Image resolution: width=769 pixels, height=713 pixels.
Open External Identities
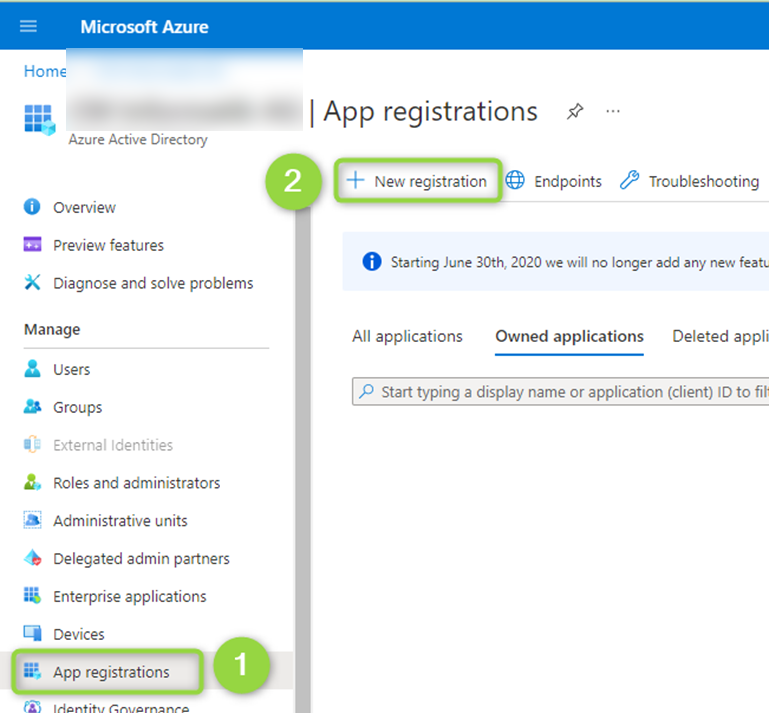point(113,445)
